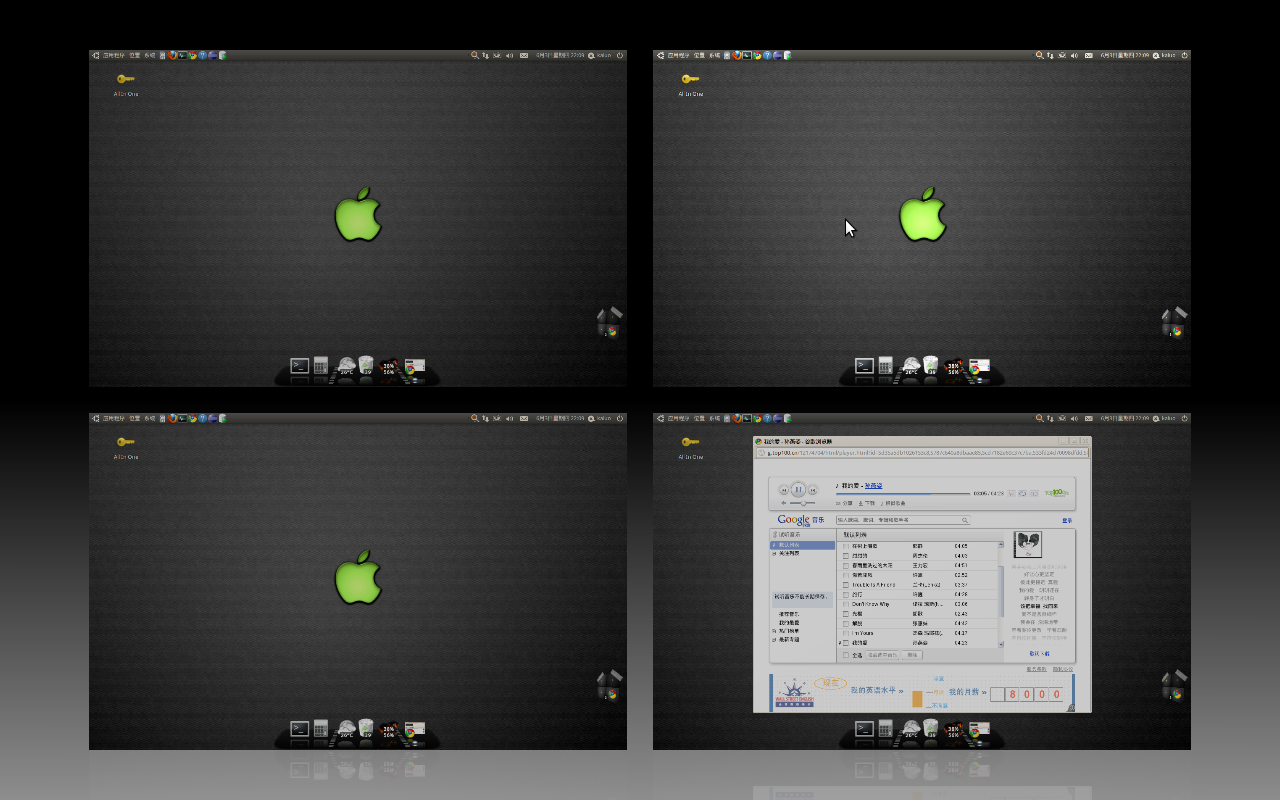Open volume indicator in the top-right workspace panel
The image size is (1280, 800).
1074,55
